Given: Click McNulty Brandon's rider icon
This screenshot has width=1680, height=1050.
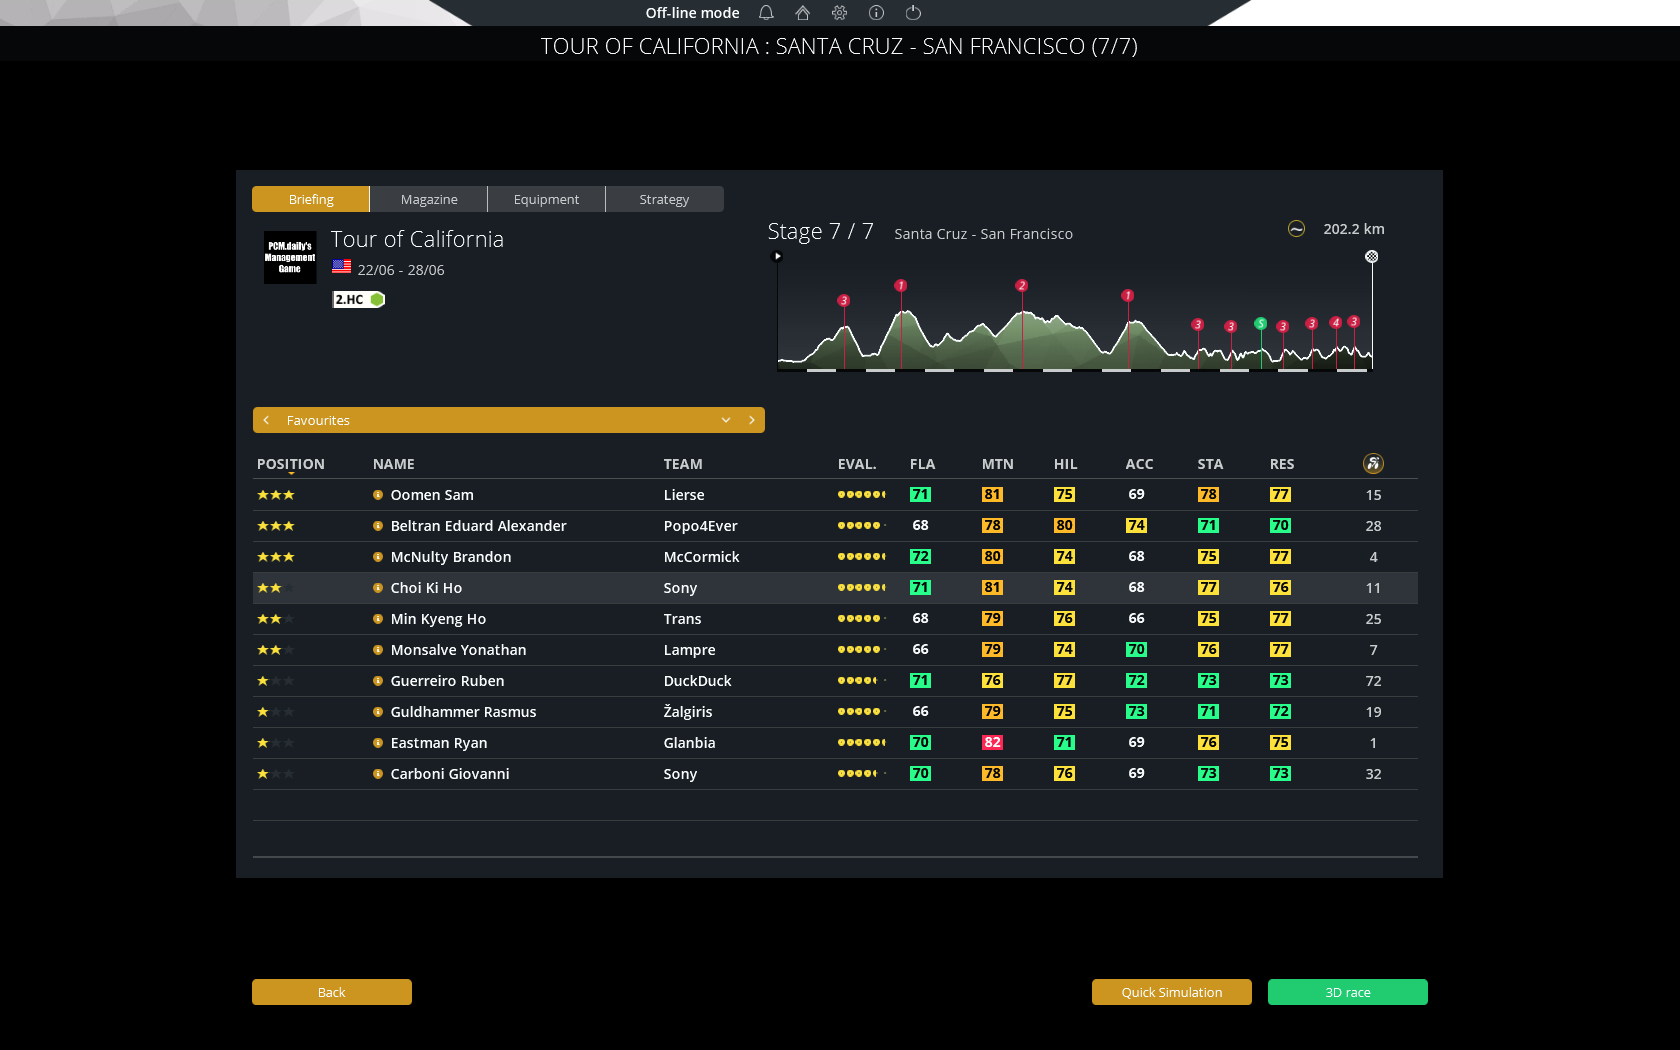Looking at the screenshot, I should pos(378,557).
